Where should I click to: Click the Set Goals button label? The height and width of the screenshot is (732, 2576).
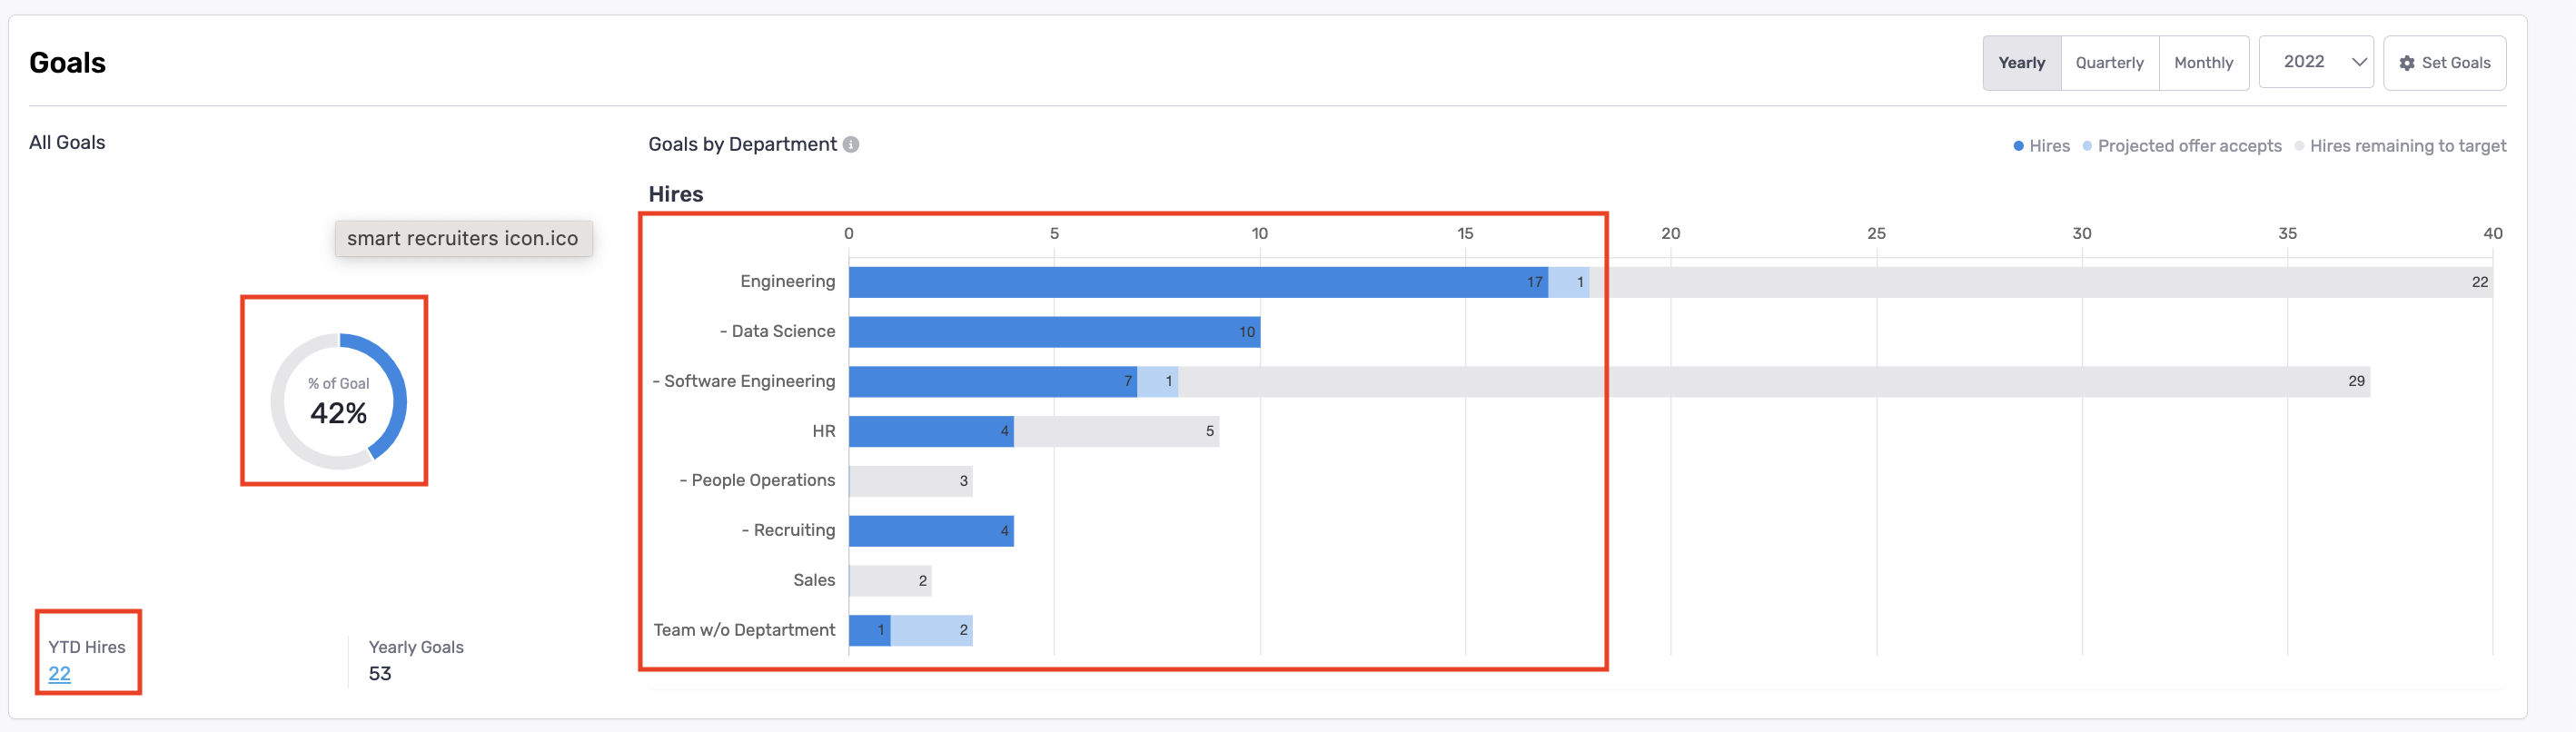click(2455, 63)
